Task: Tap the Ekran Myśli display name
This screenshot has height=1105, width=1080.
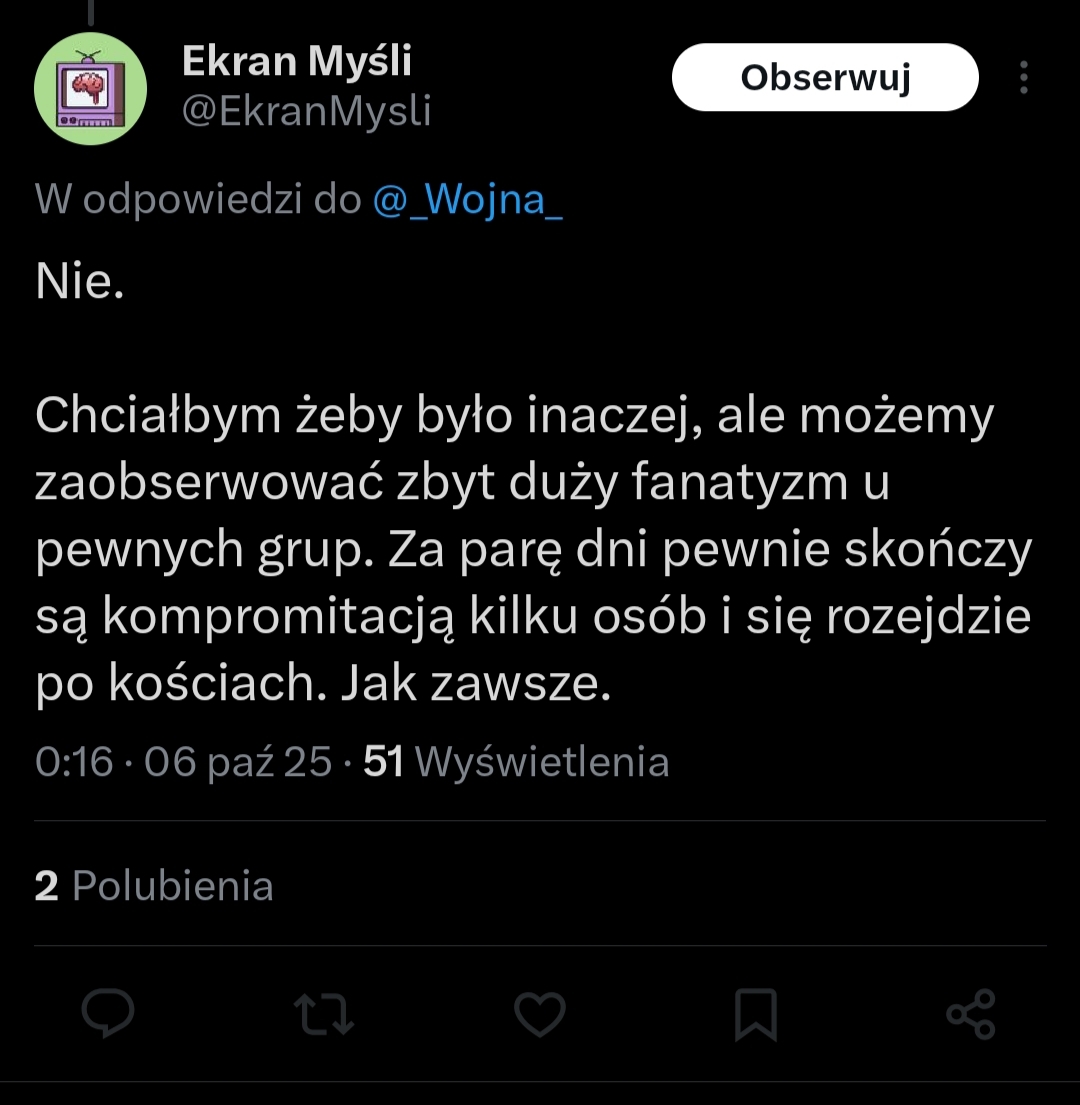Action: [x=296, y=63]
